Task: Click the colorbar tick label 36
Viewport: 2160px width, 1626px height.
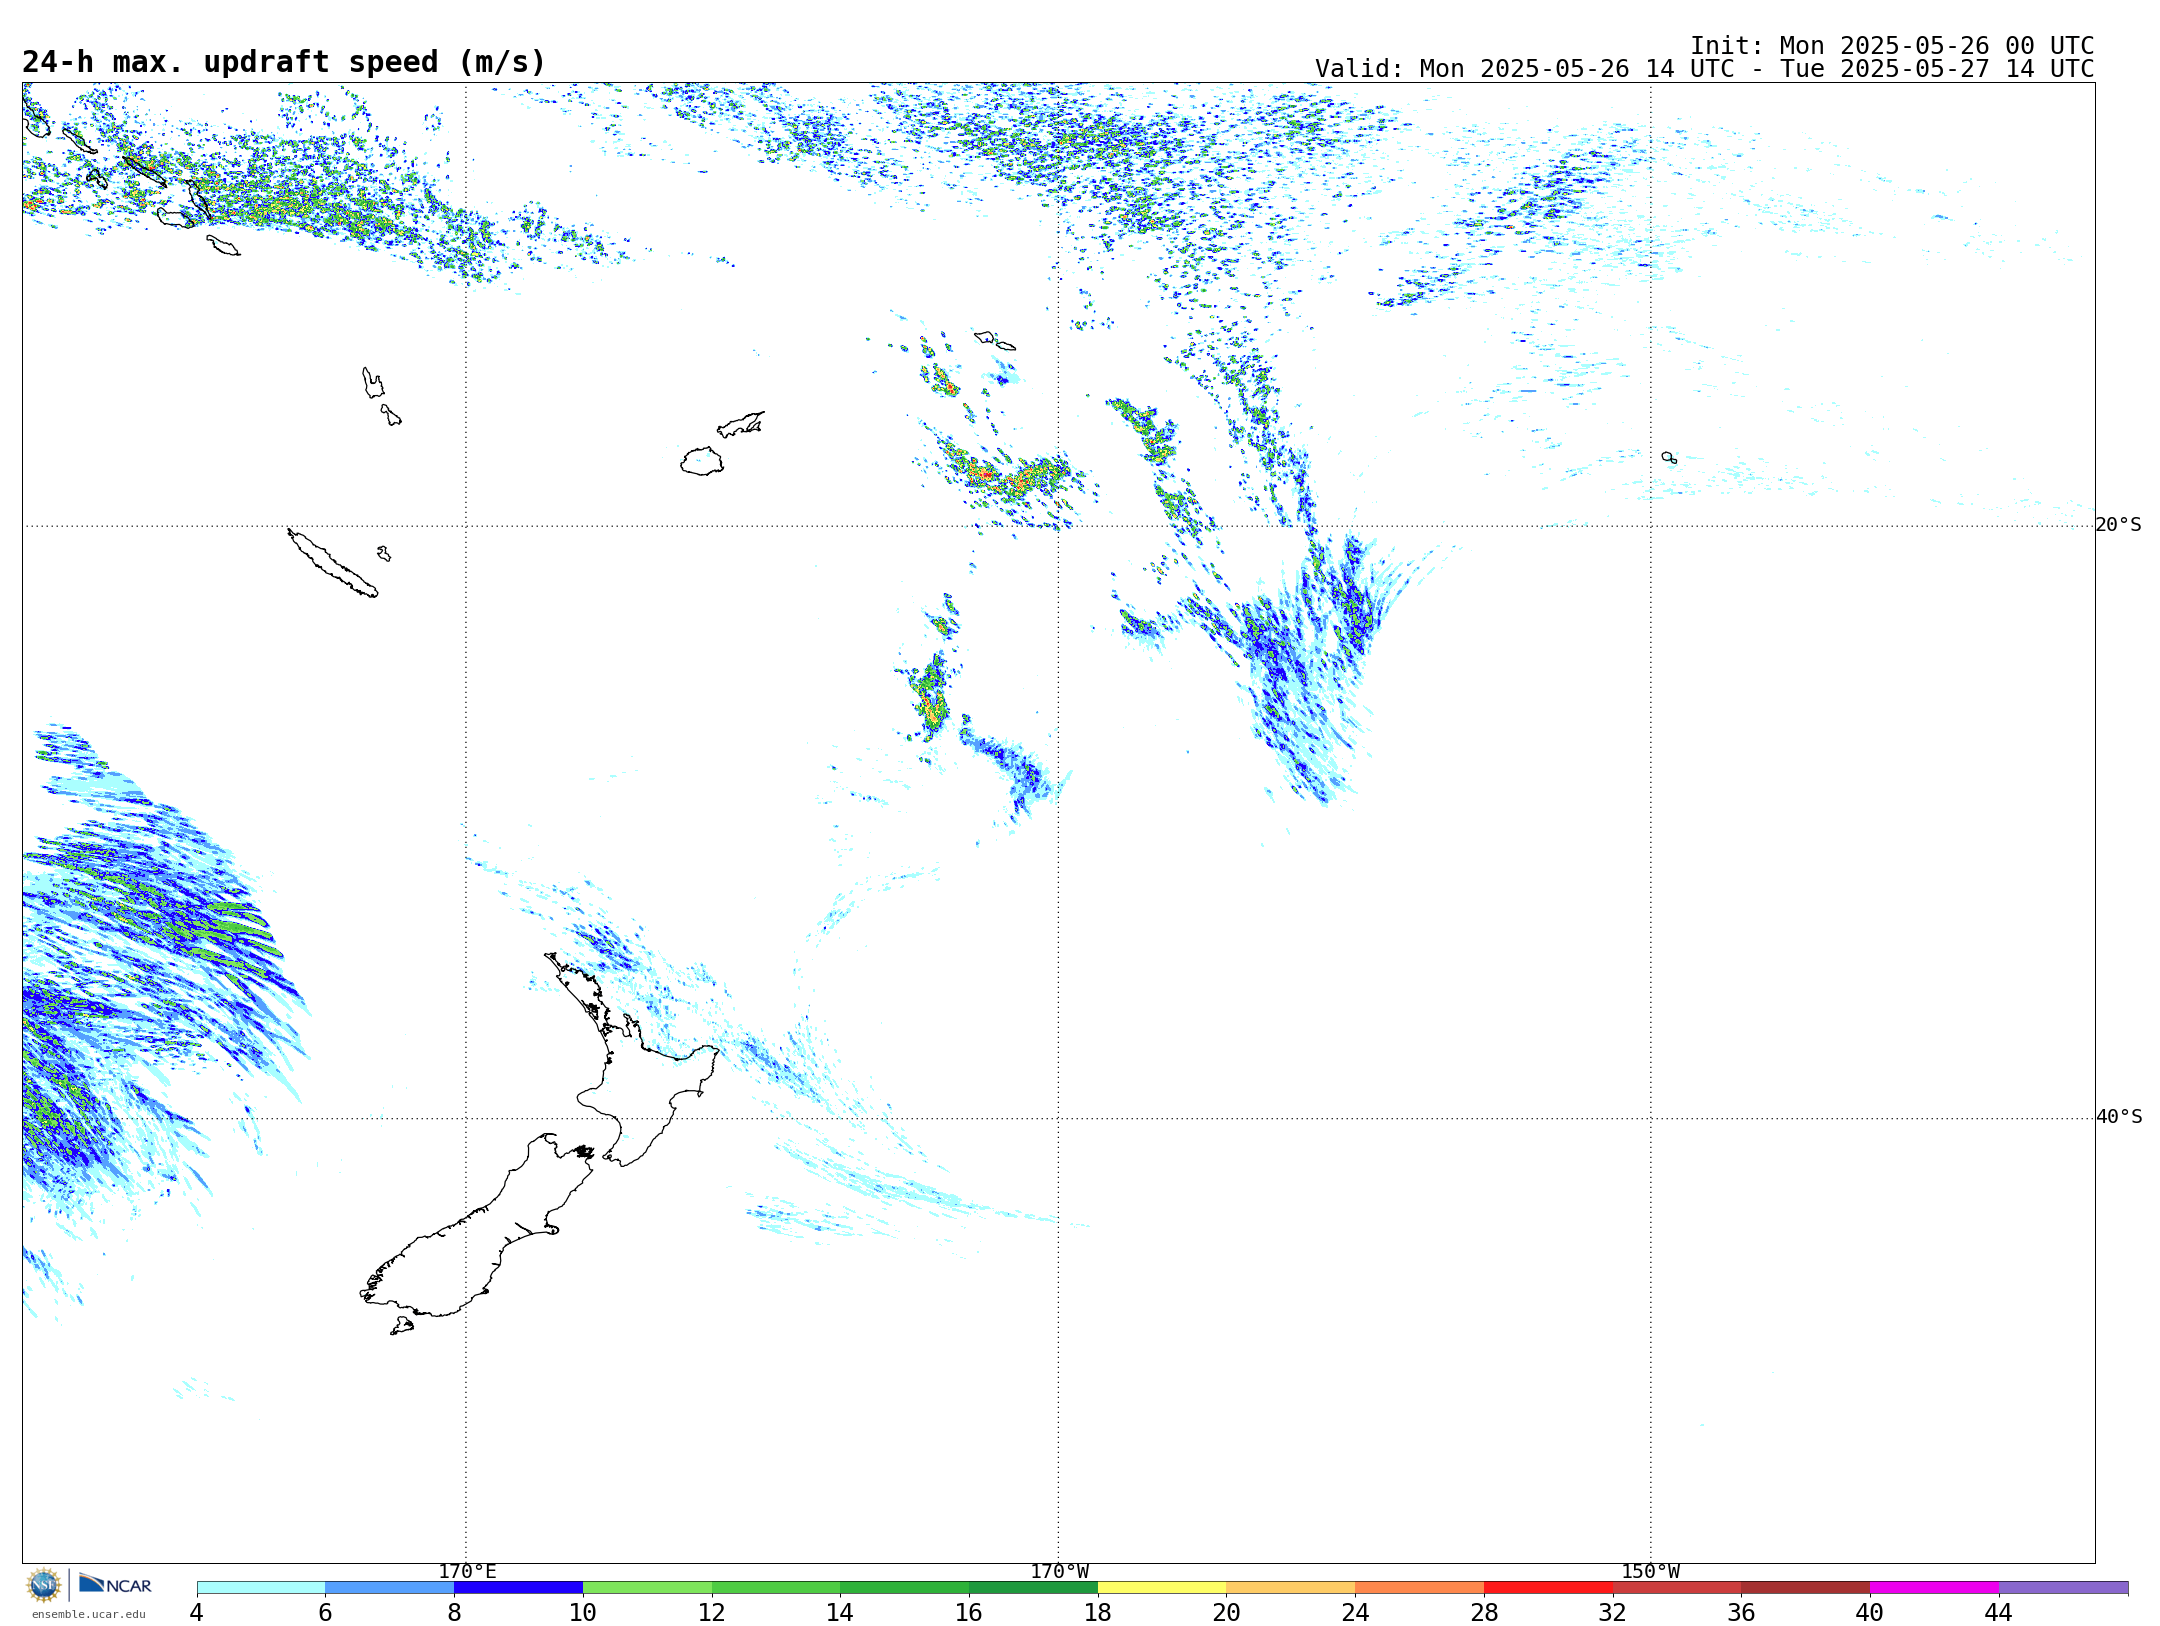Action: tap(1742, 1612)
